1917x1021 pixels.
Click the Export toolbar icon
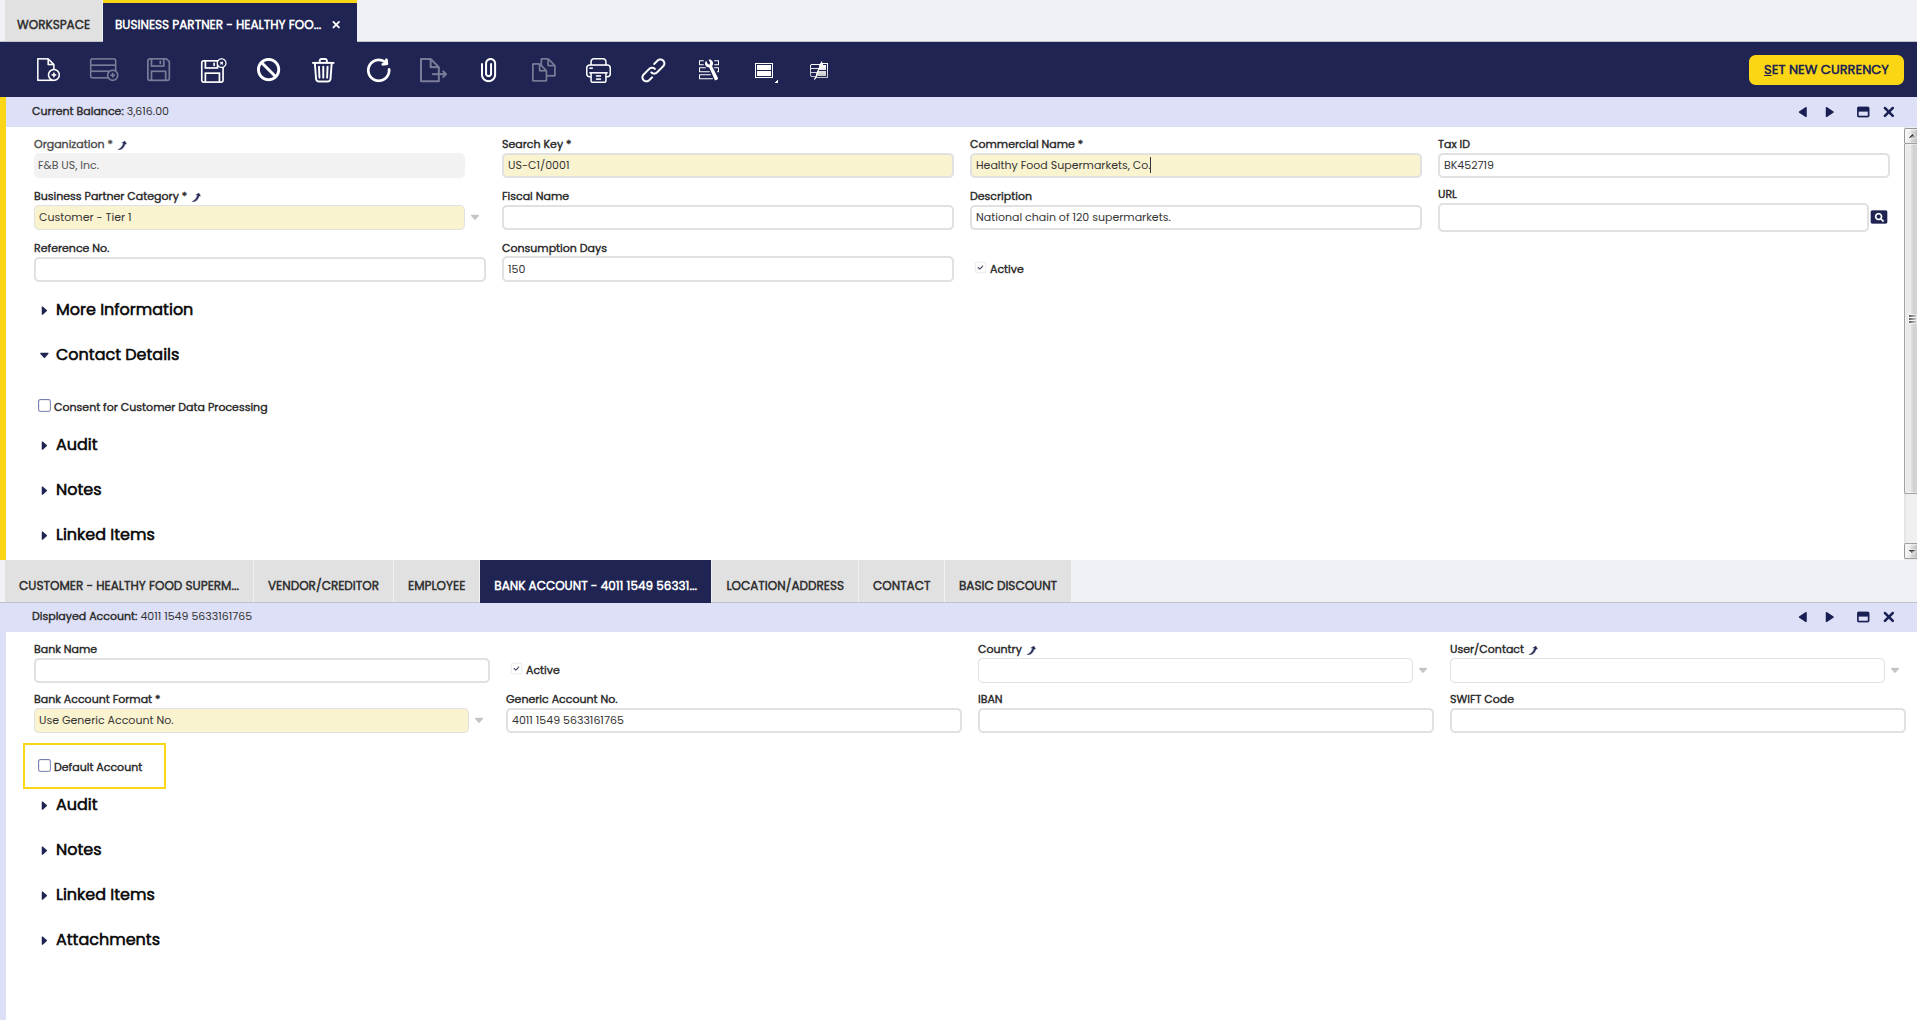coord(433,70)
